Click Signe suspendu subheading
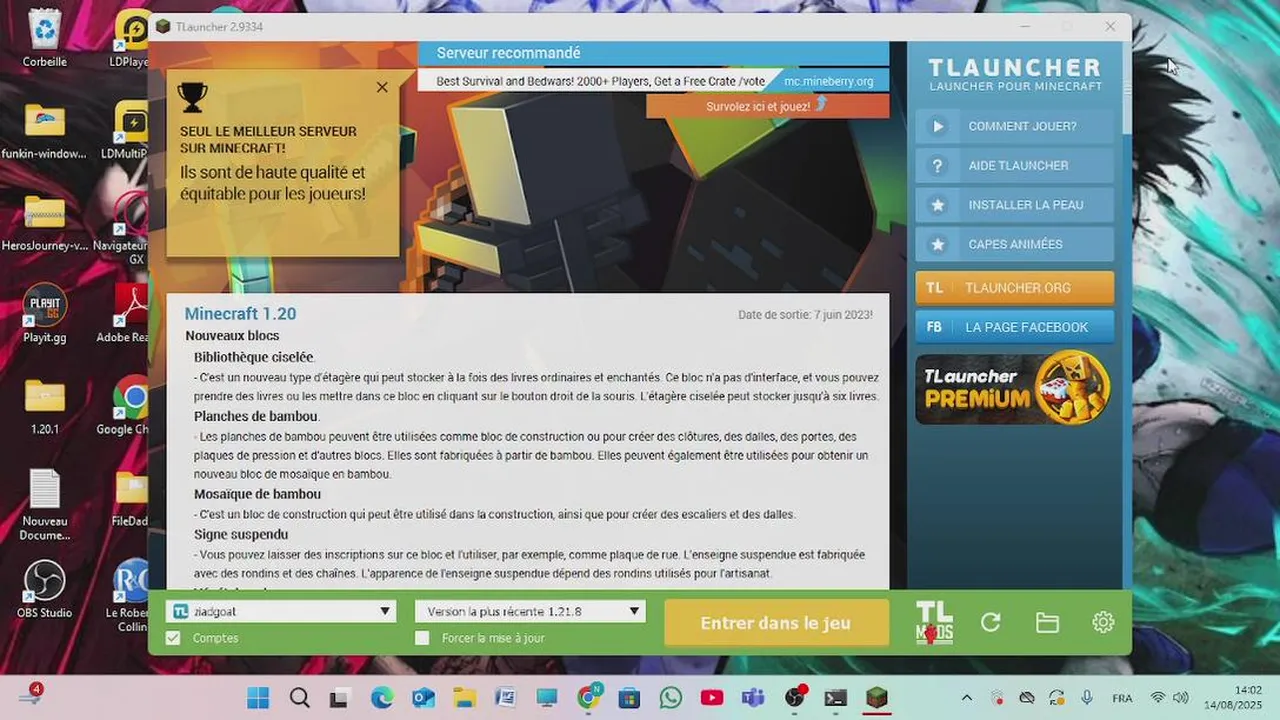This screenshot has width=1280, height=720. click(x=241, y=534)
